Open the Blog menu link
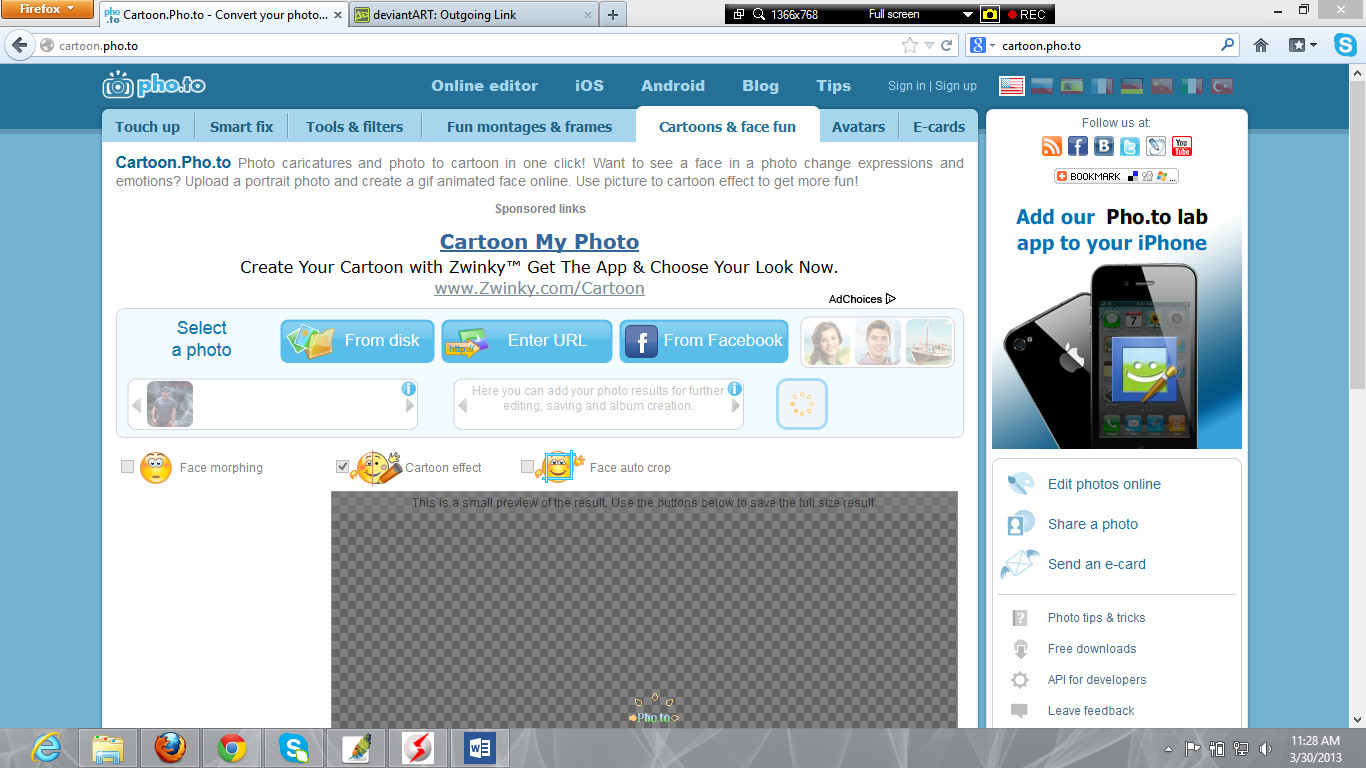Viewport: 1366px width, 768px height. pyautogui.click(x=760, y=86)
